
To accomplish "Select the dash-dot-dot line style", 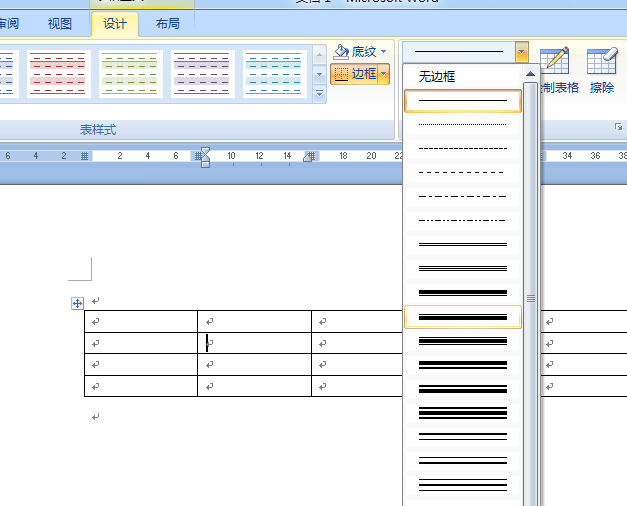I will tap(463, 220).
